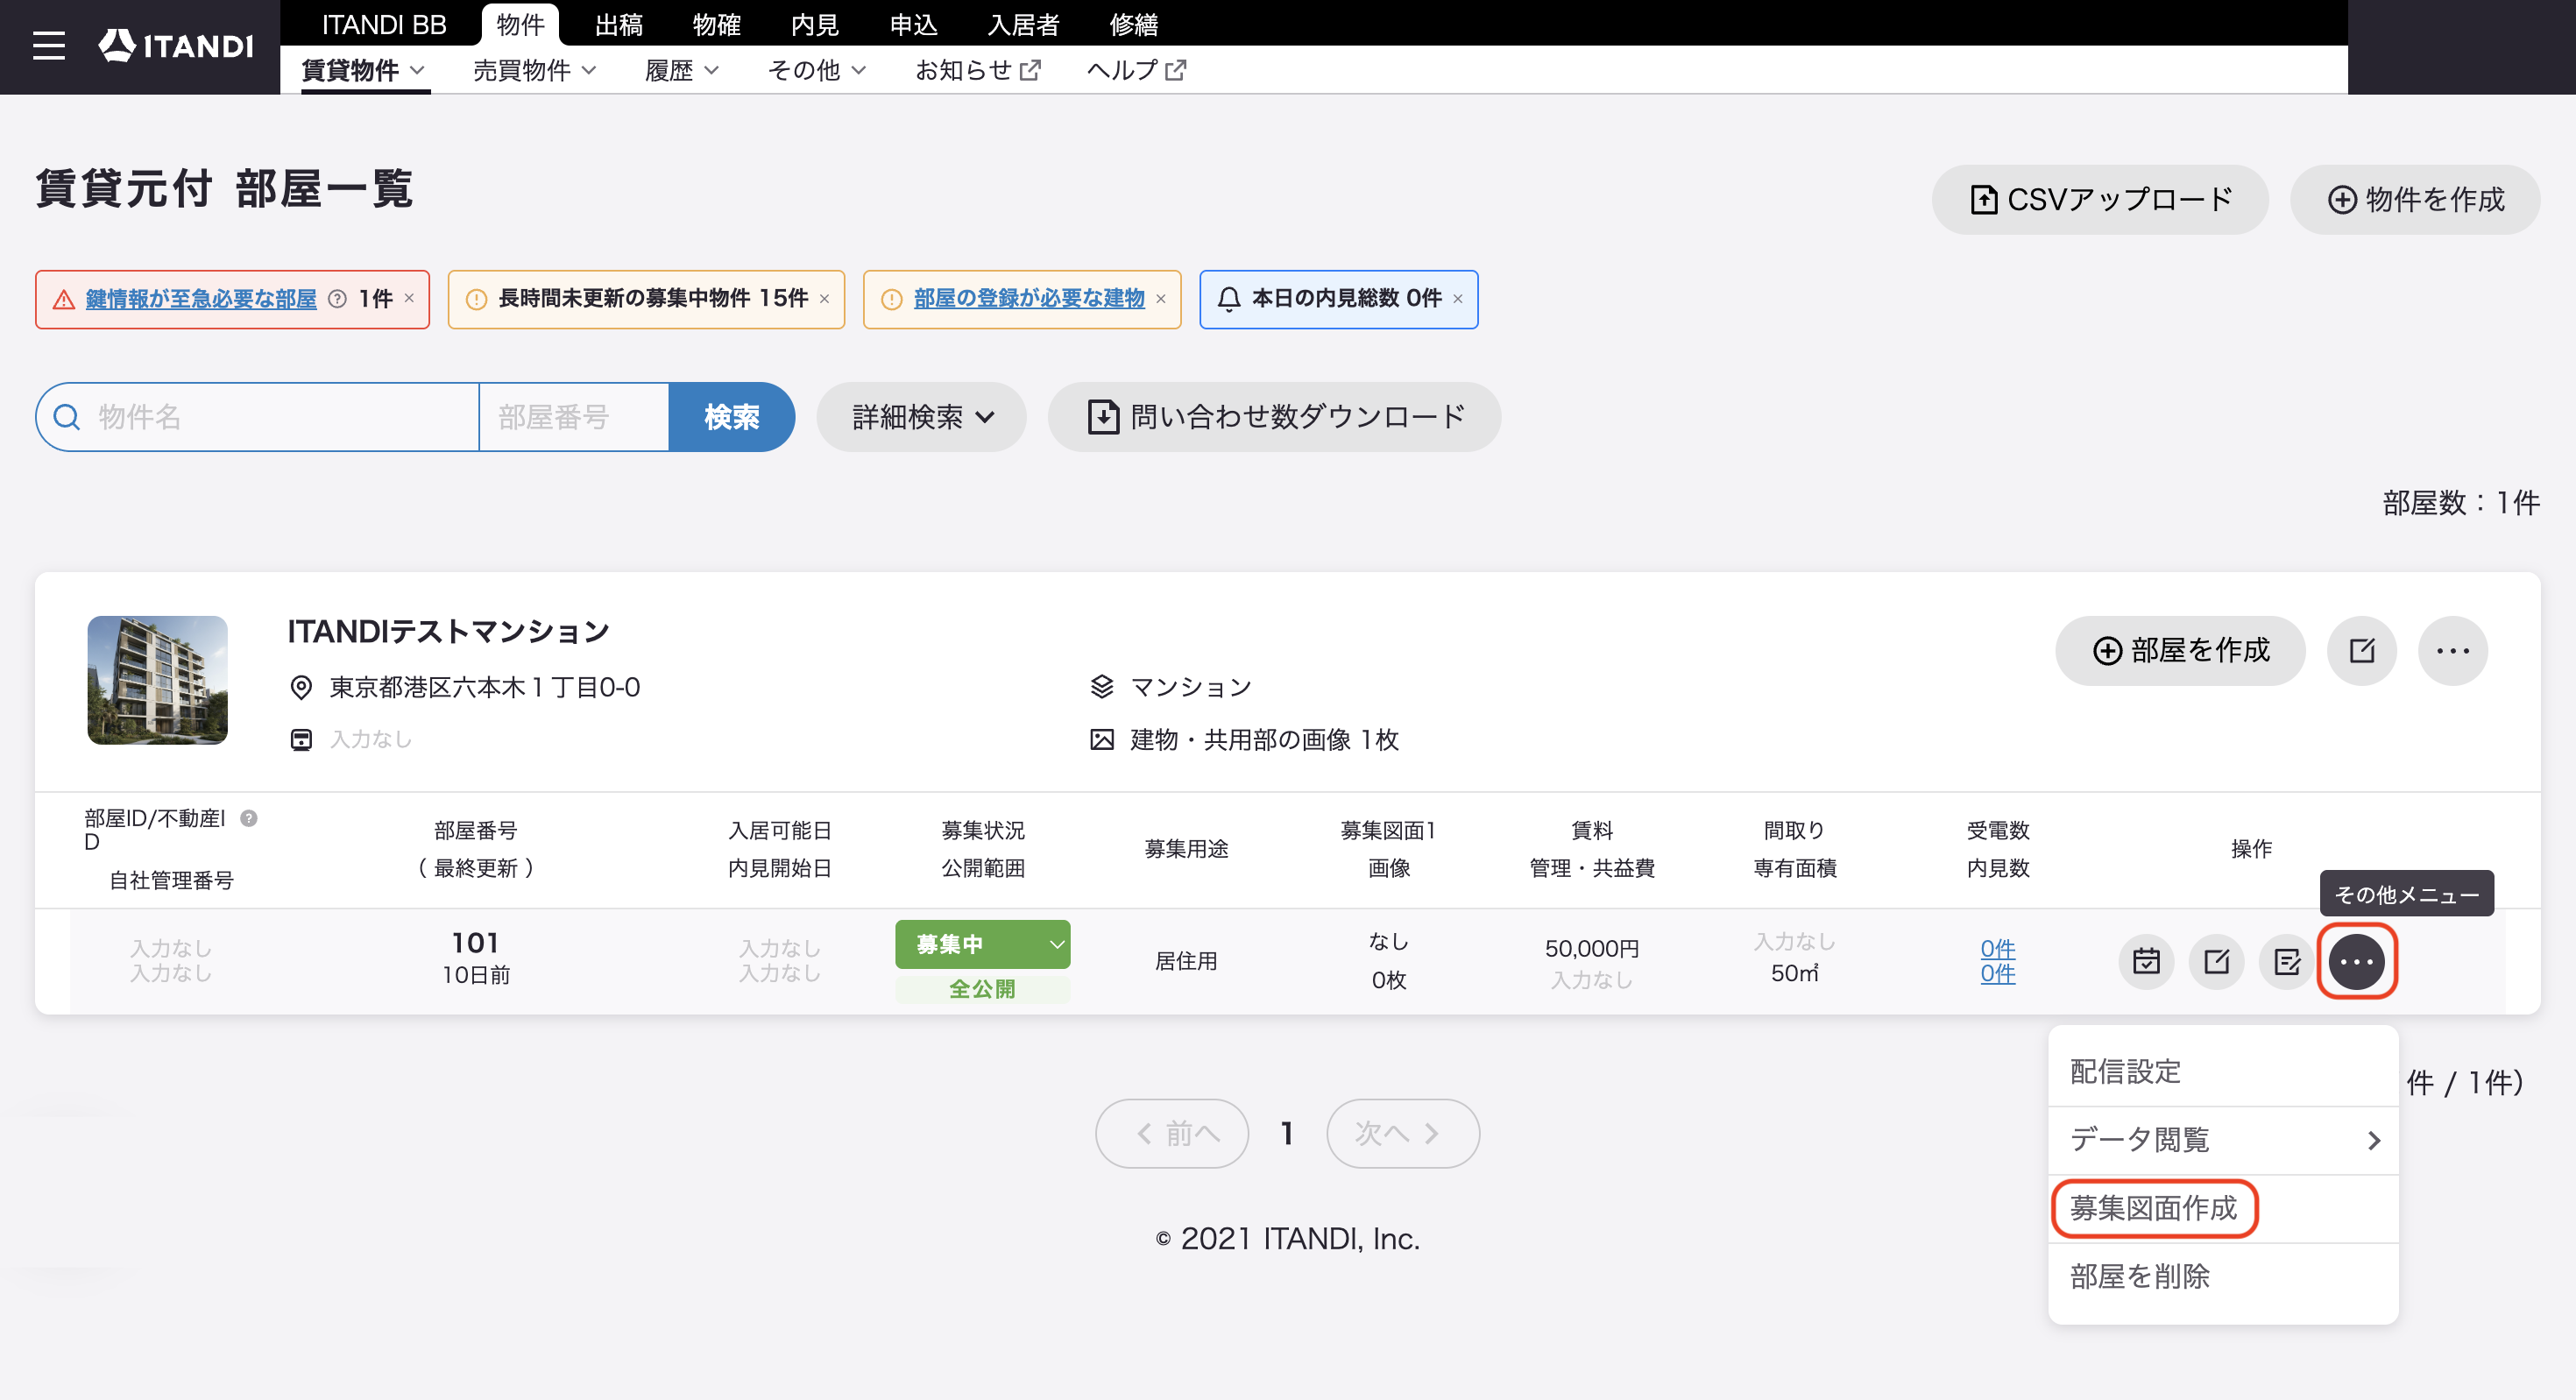Image resolution: width=2576 pixels, height=1400 pixels.
Task: Click the edit icon in room 101 row
Action: point(2216,961)
